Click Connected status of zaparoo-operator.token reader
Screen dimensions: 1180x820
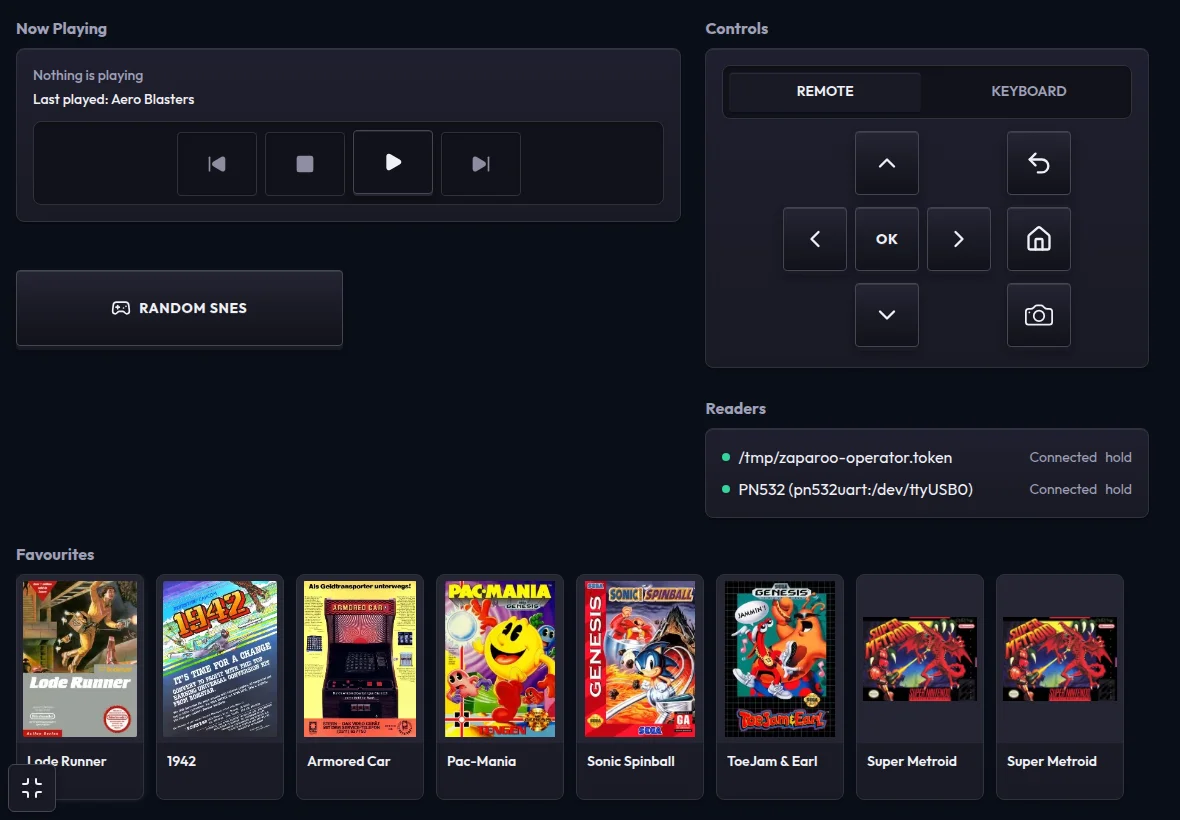[1063, 457]
